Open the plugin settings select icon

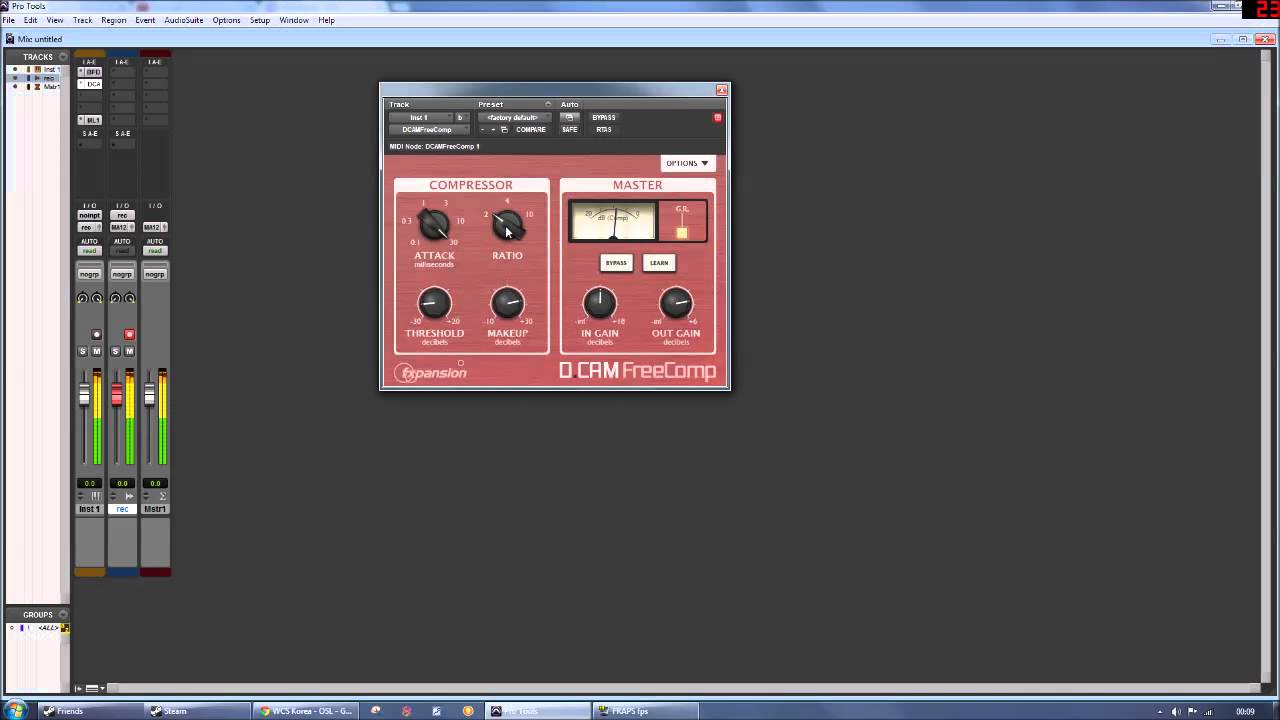(504, 130)
